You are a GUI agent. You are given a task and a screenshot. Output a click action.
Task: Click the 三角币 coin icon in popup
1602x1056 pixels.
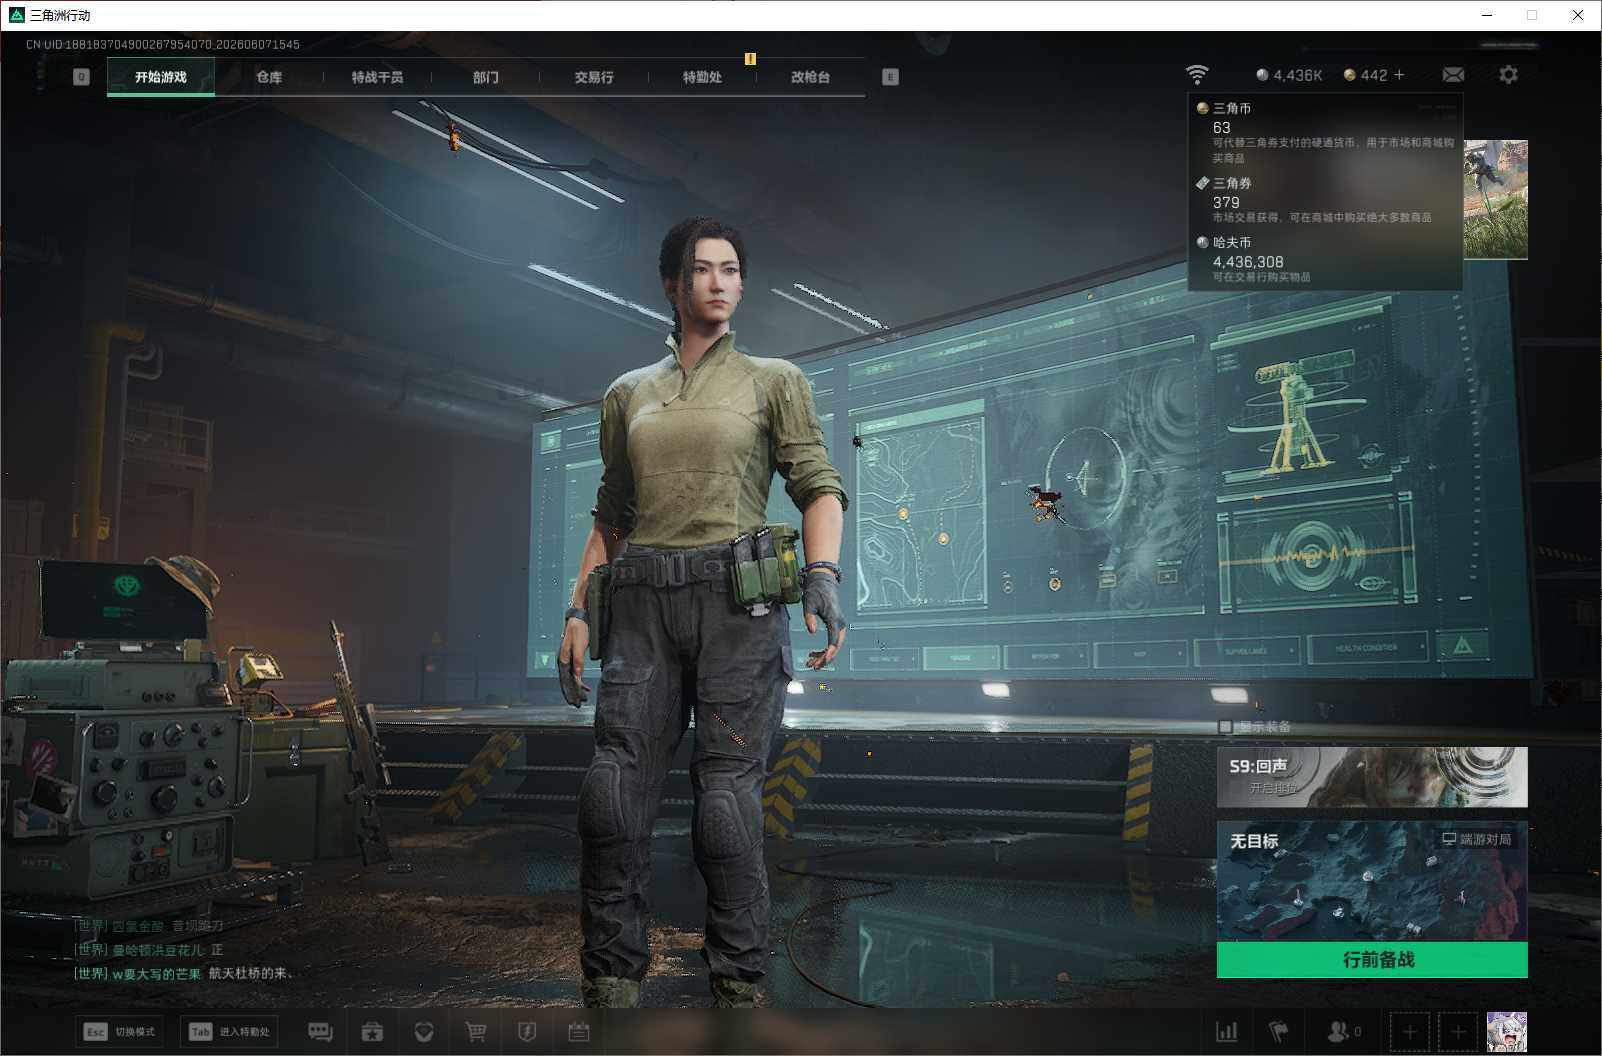click(x=1202, y=108)
